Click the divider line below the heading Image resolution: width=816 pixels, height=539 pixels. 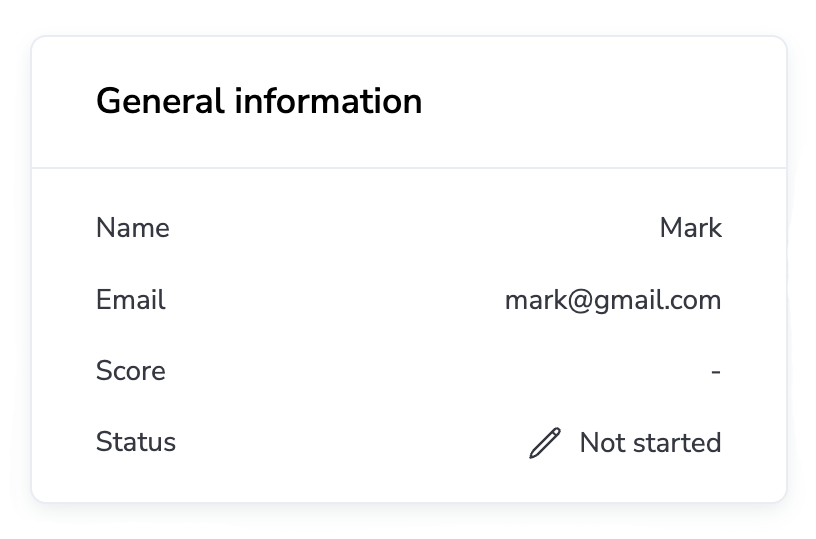pyautogui.click(x=409, y=168)
